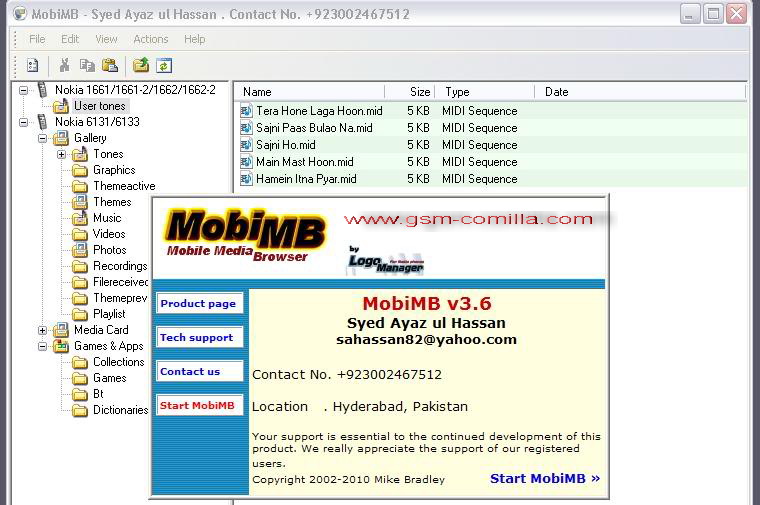Select Sajni Ho.mid file name
The height and width of the screenshot is (505, 760).
coord(286,145)
